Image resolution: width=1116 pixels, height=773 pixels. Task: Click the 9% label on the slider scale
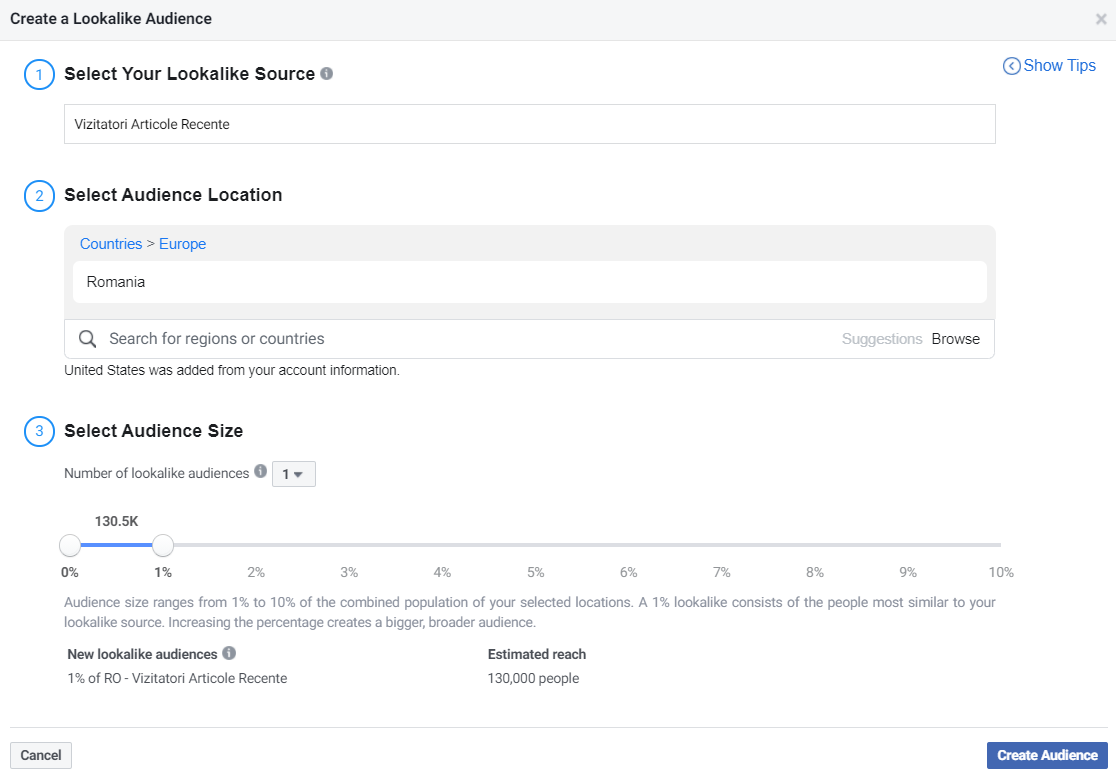coord(908,572)
